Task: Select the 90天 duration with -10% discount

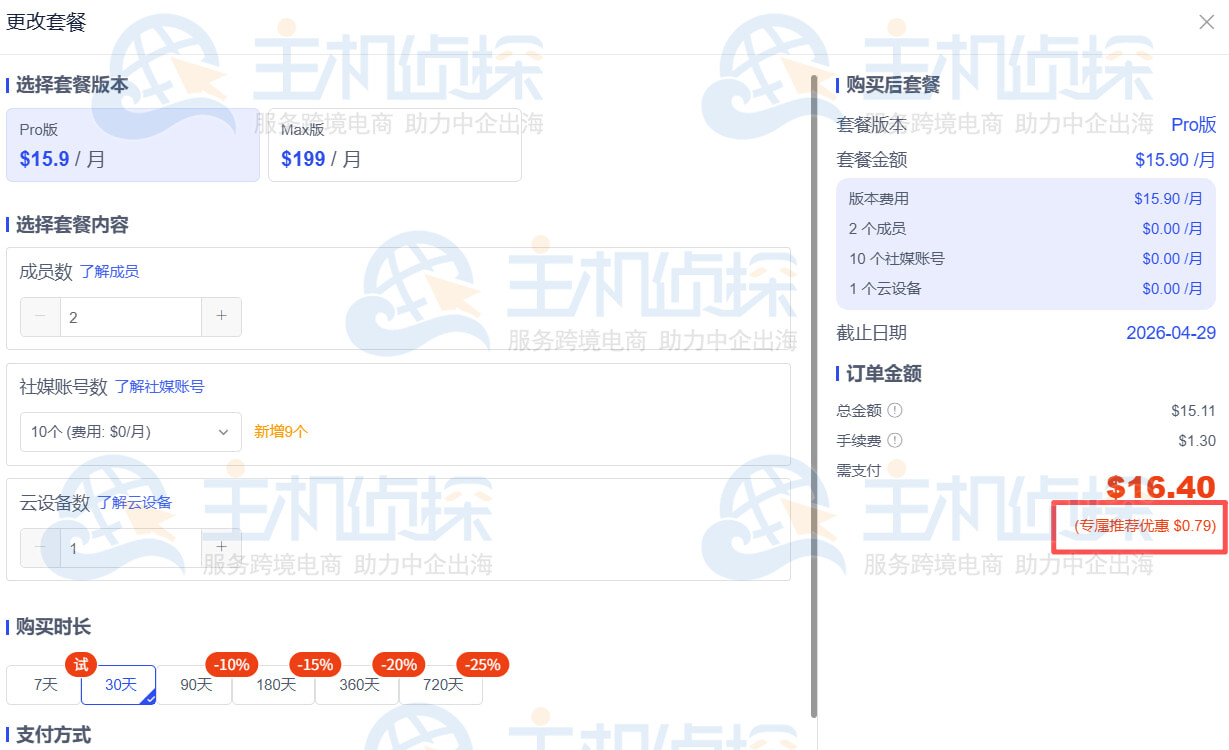Action: point(196,685)
